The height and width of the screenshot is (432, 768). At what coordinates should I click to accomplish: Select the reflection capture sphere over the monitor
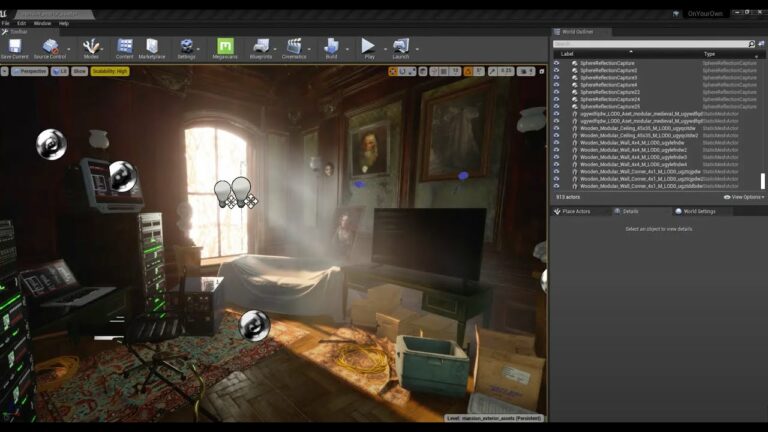coord(122,176)
